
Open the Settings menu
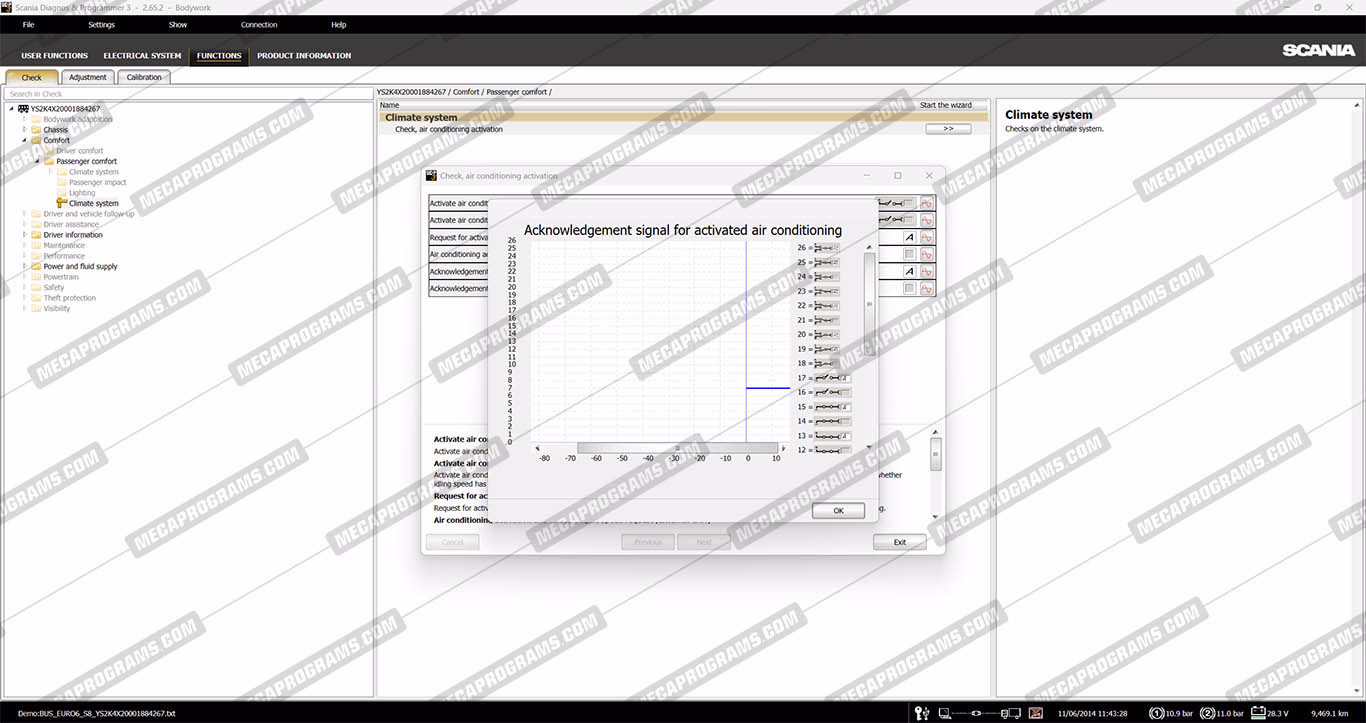(x=101, y=25)
